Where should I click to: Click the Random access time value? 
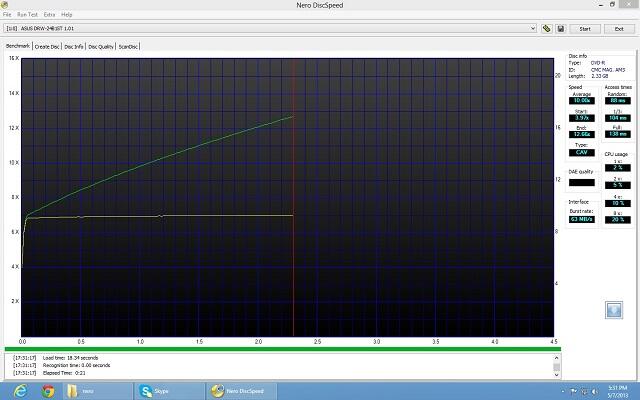pyautogui.click(x=618, y=100)
